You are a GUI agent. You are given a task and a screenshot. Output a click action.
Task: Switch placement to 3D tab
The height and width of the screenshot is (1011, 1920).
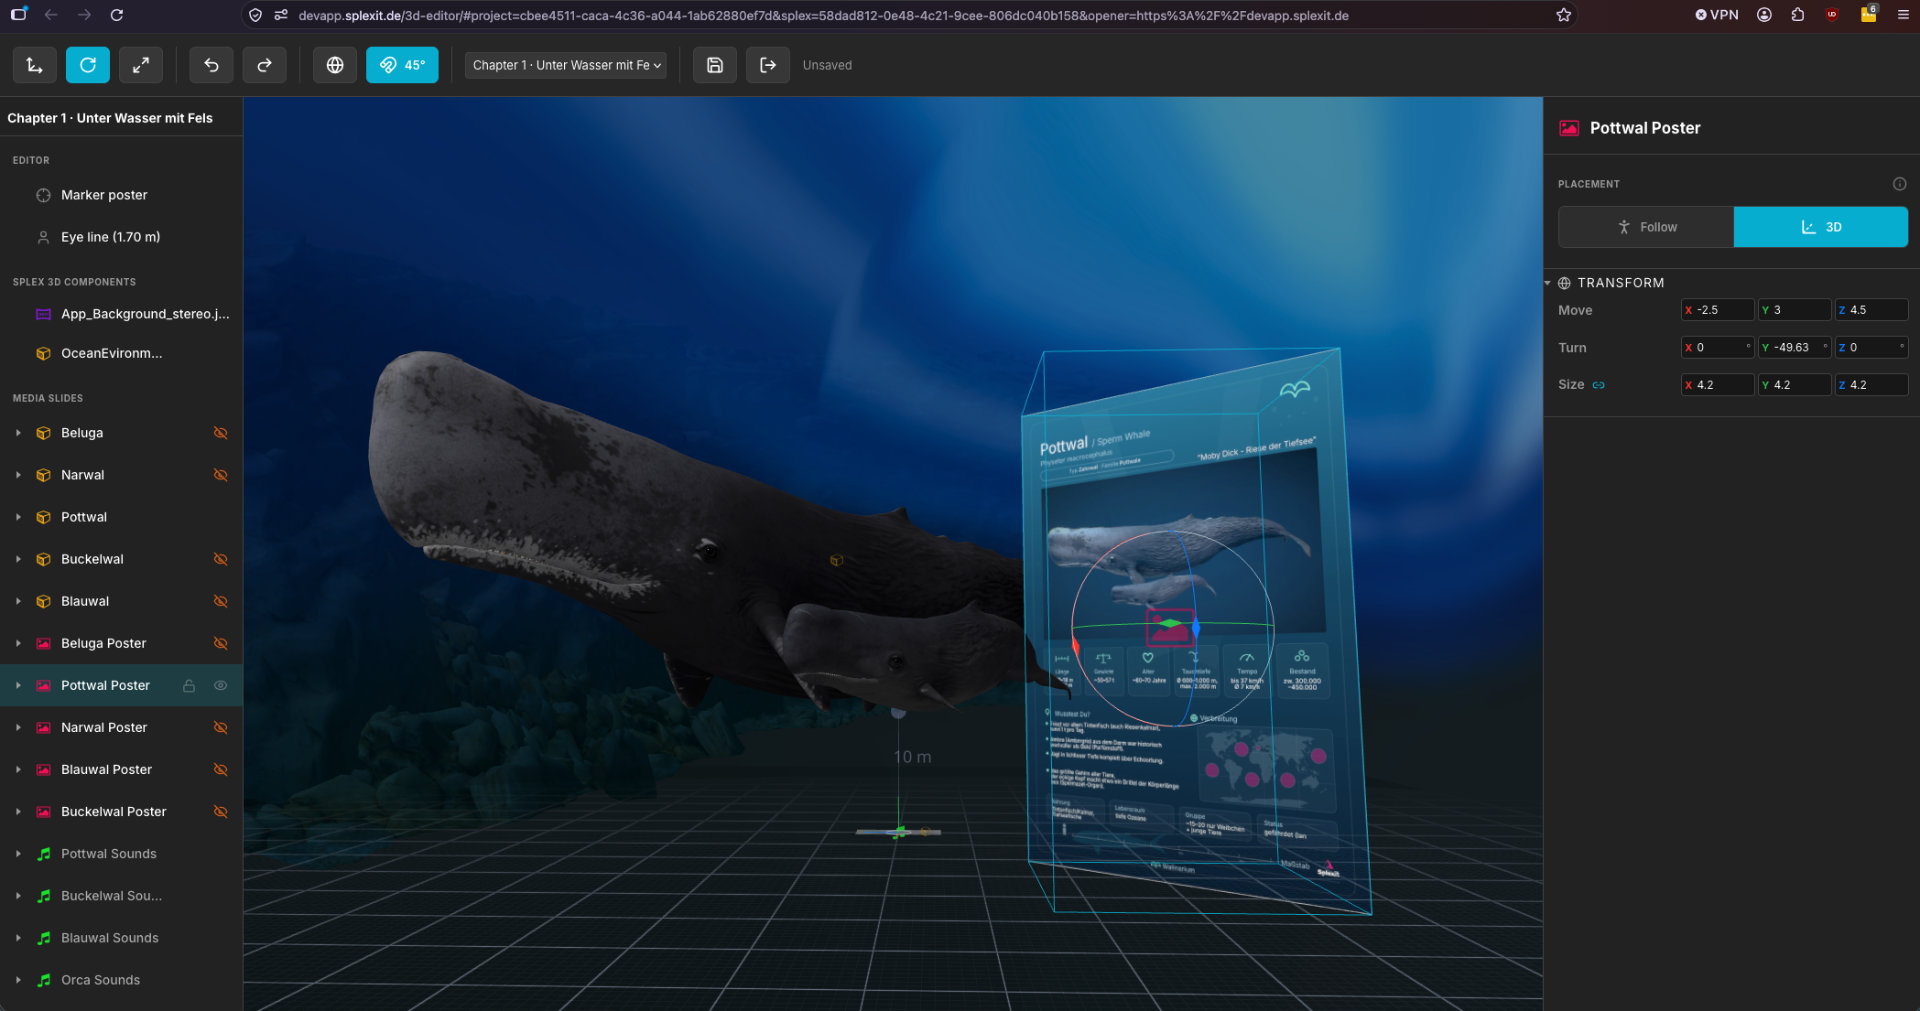tap(1820, 227)
